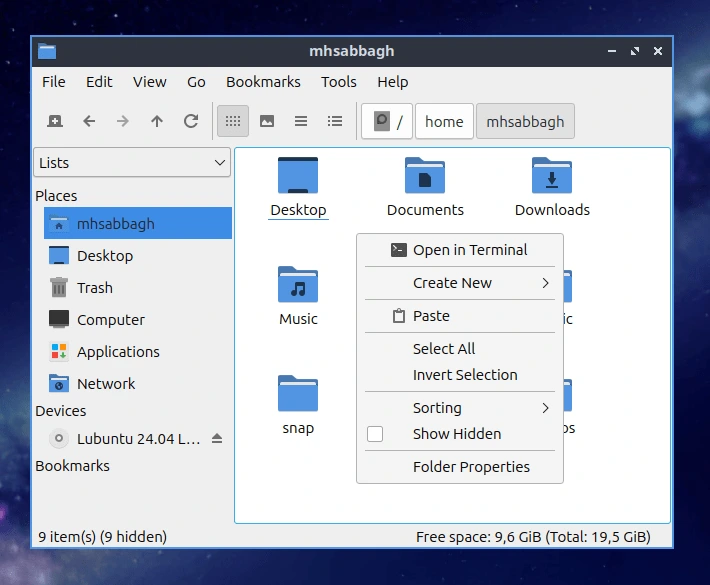710x585 pixels.
Task: Switch to icon view mode
Action: (233, 121)
